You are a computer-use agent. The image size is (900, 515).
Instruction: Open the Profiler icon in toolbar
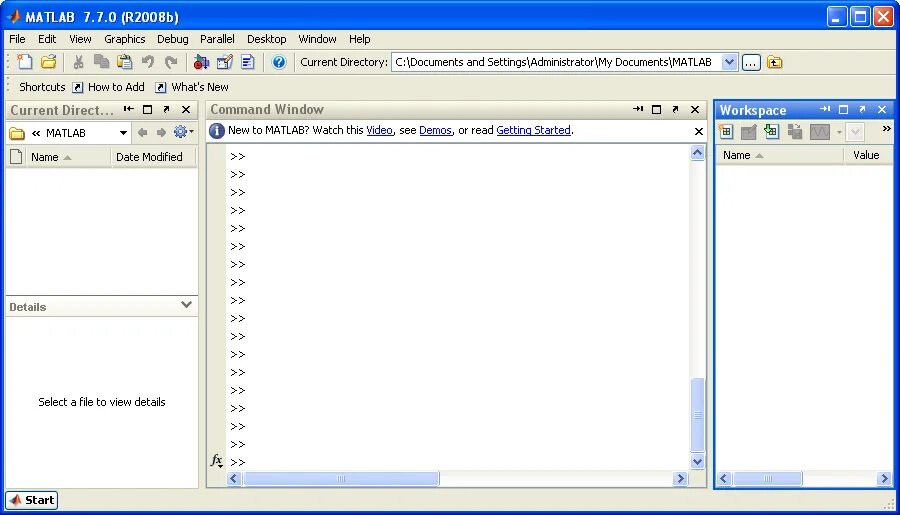tap(247, 62)
